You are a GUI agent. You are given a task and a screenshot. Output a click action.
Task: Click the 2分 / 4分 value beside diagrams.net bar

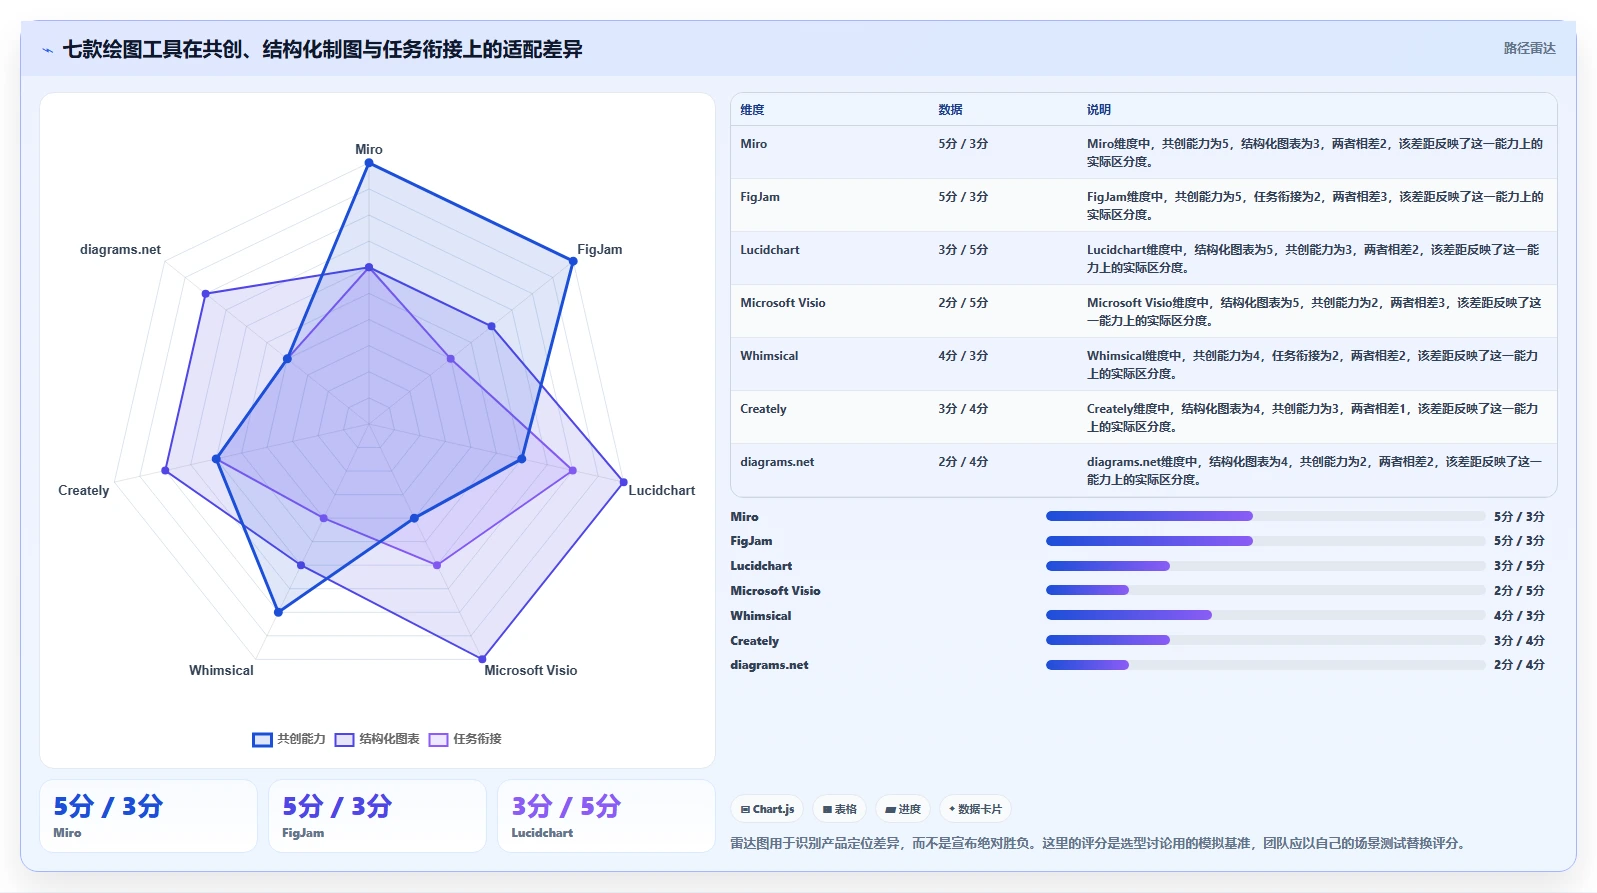[x=1519, y=665]
